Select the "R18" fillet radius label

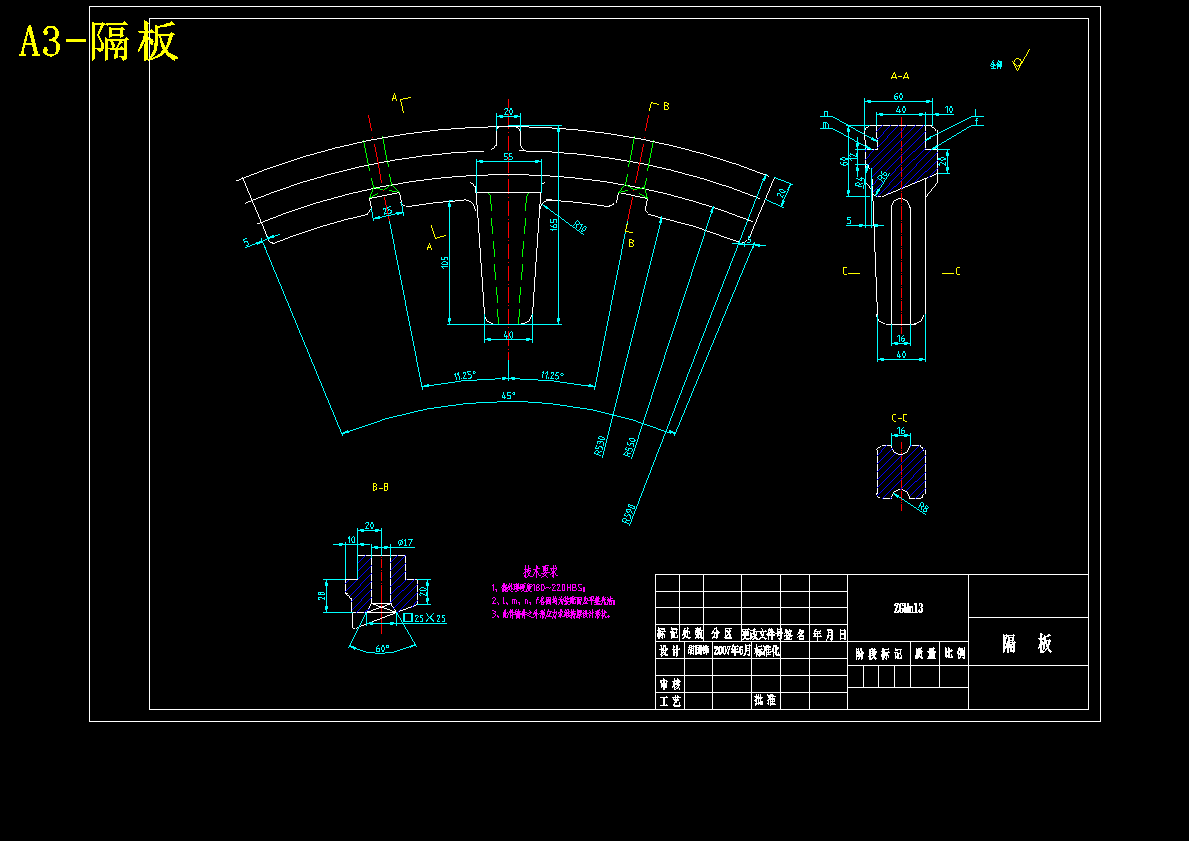click(580, 227)
